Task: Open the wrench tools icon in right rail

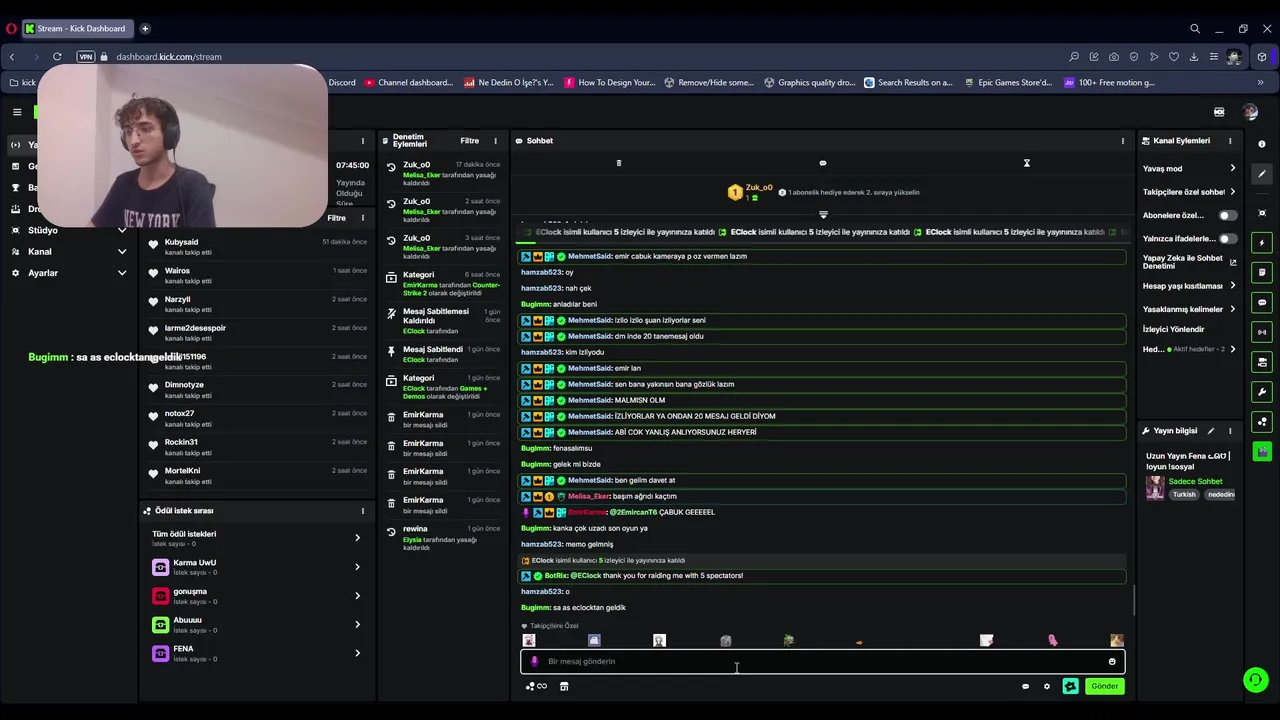Action: coord(1262,392)
